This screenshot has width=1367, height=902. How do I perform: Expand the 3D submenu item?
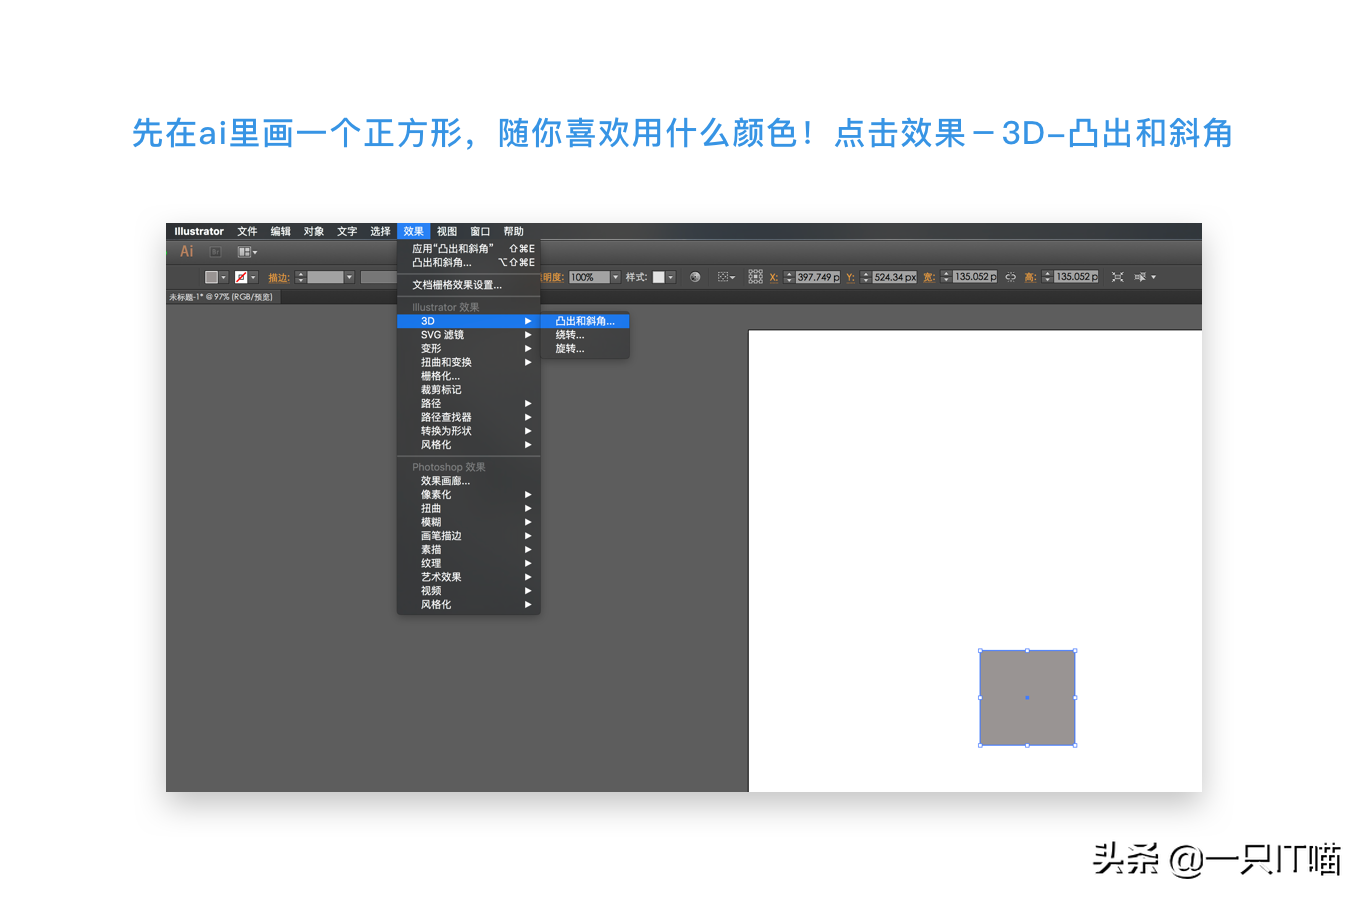(469, 321)
